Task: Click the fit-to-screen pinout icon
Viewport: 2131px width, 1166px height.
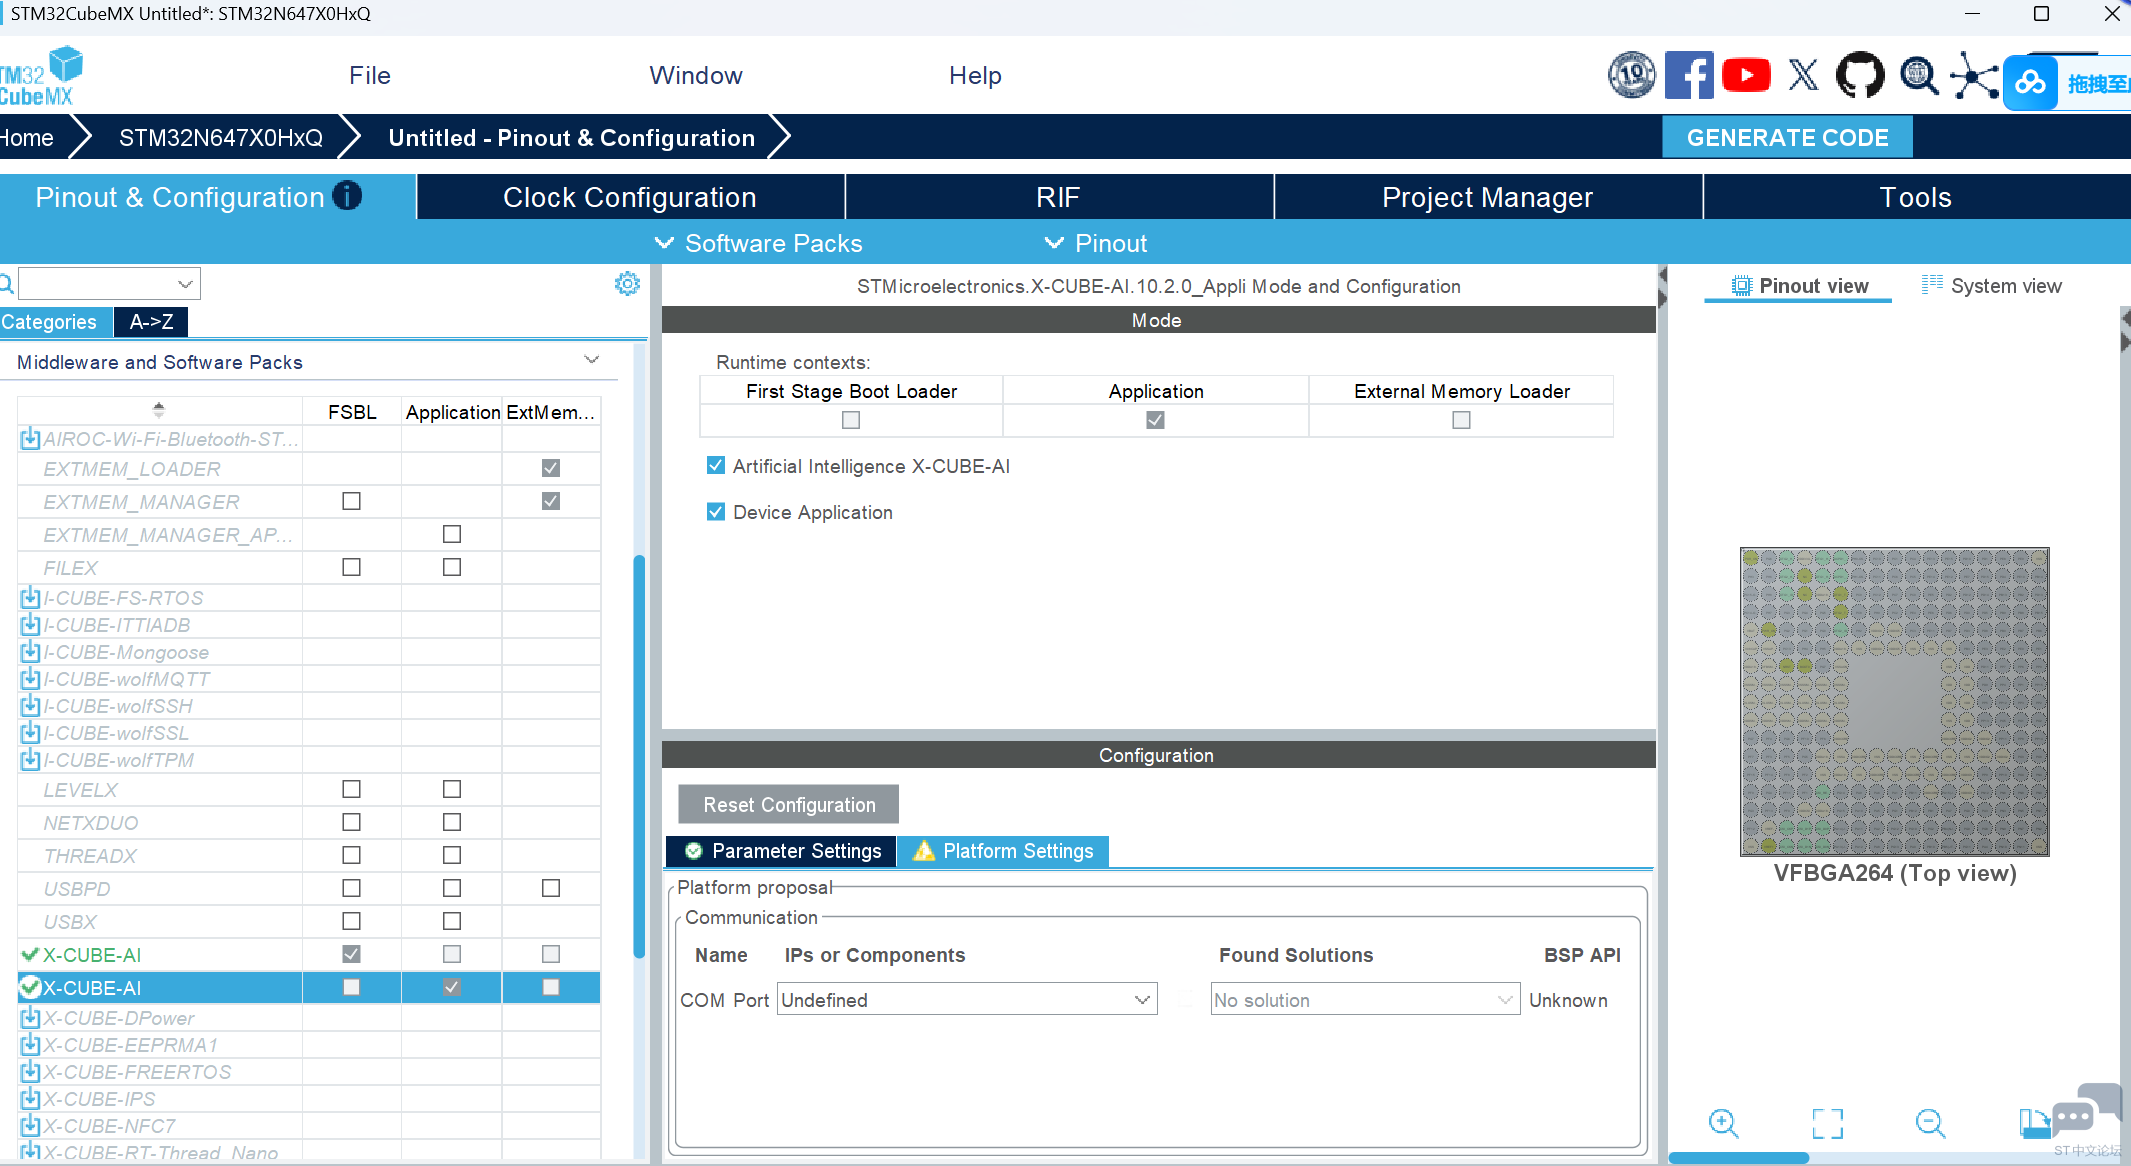Action: point(1827,1123)
